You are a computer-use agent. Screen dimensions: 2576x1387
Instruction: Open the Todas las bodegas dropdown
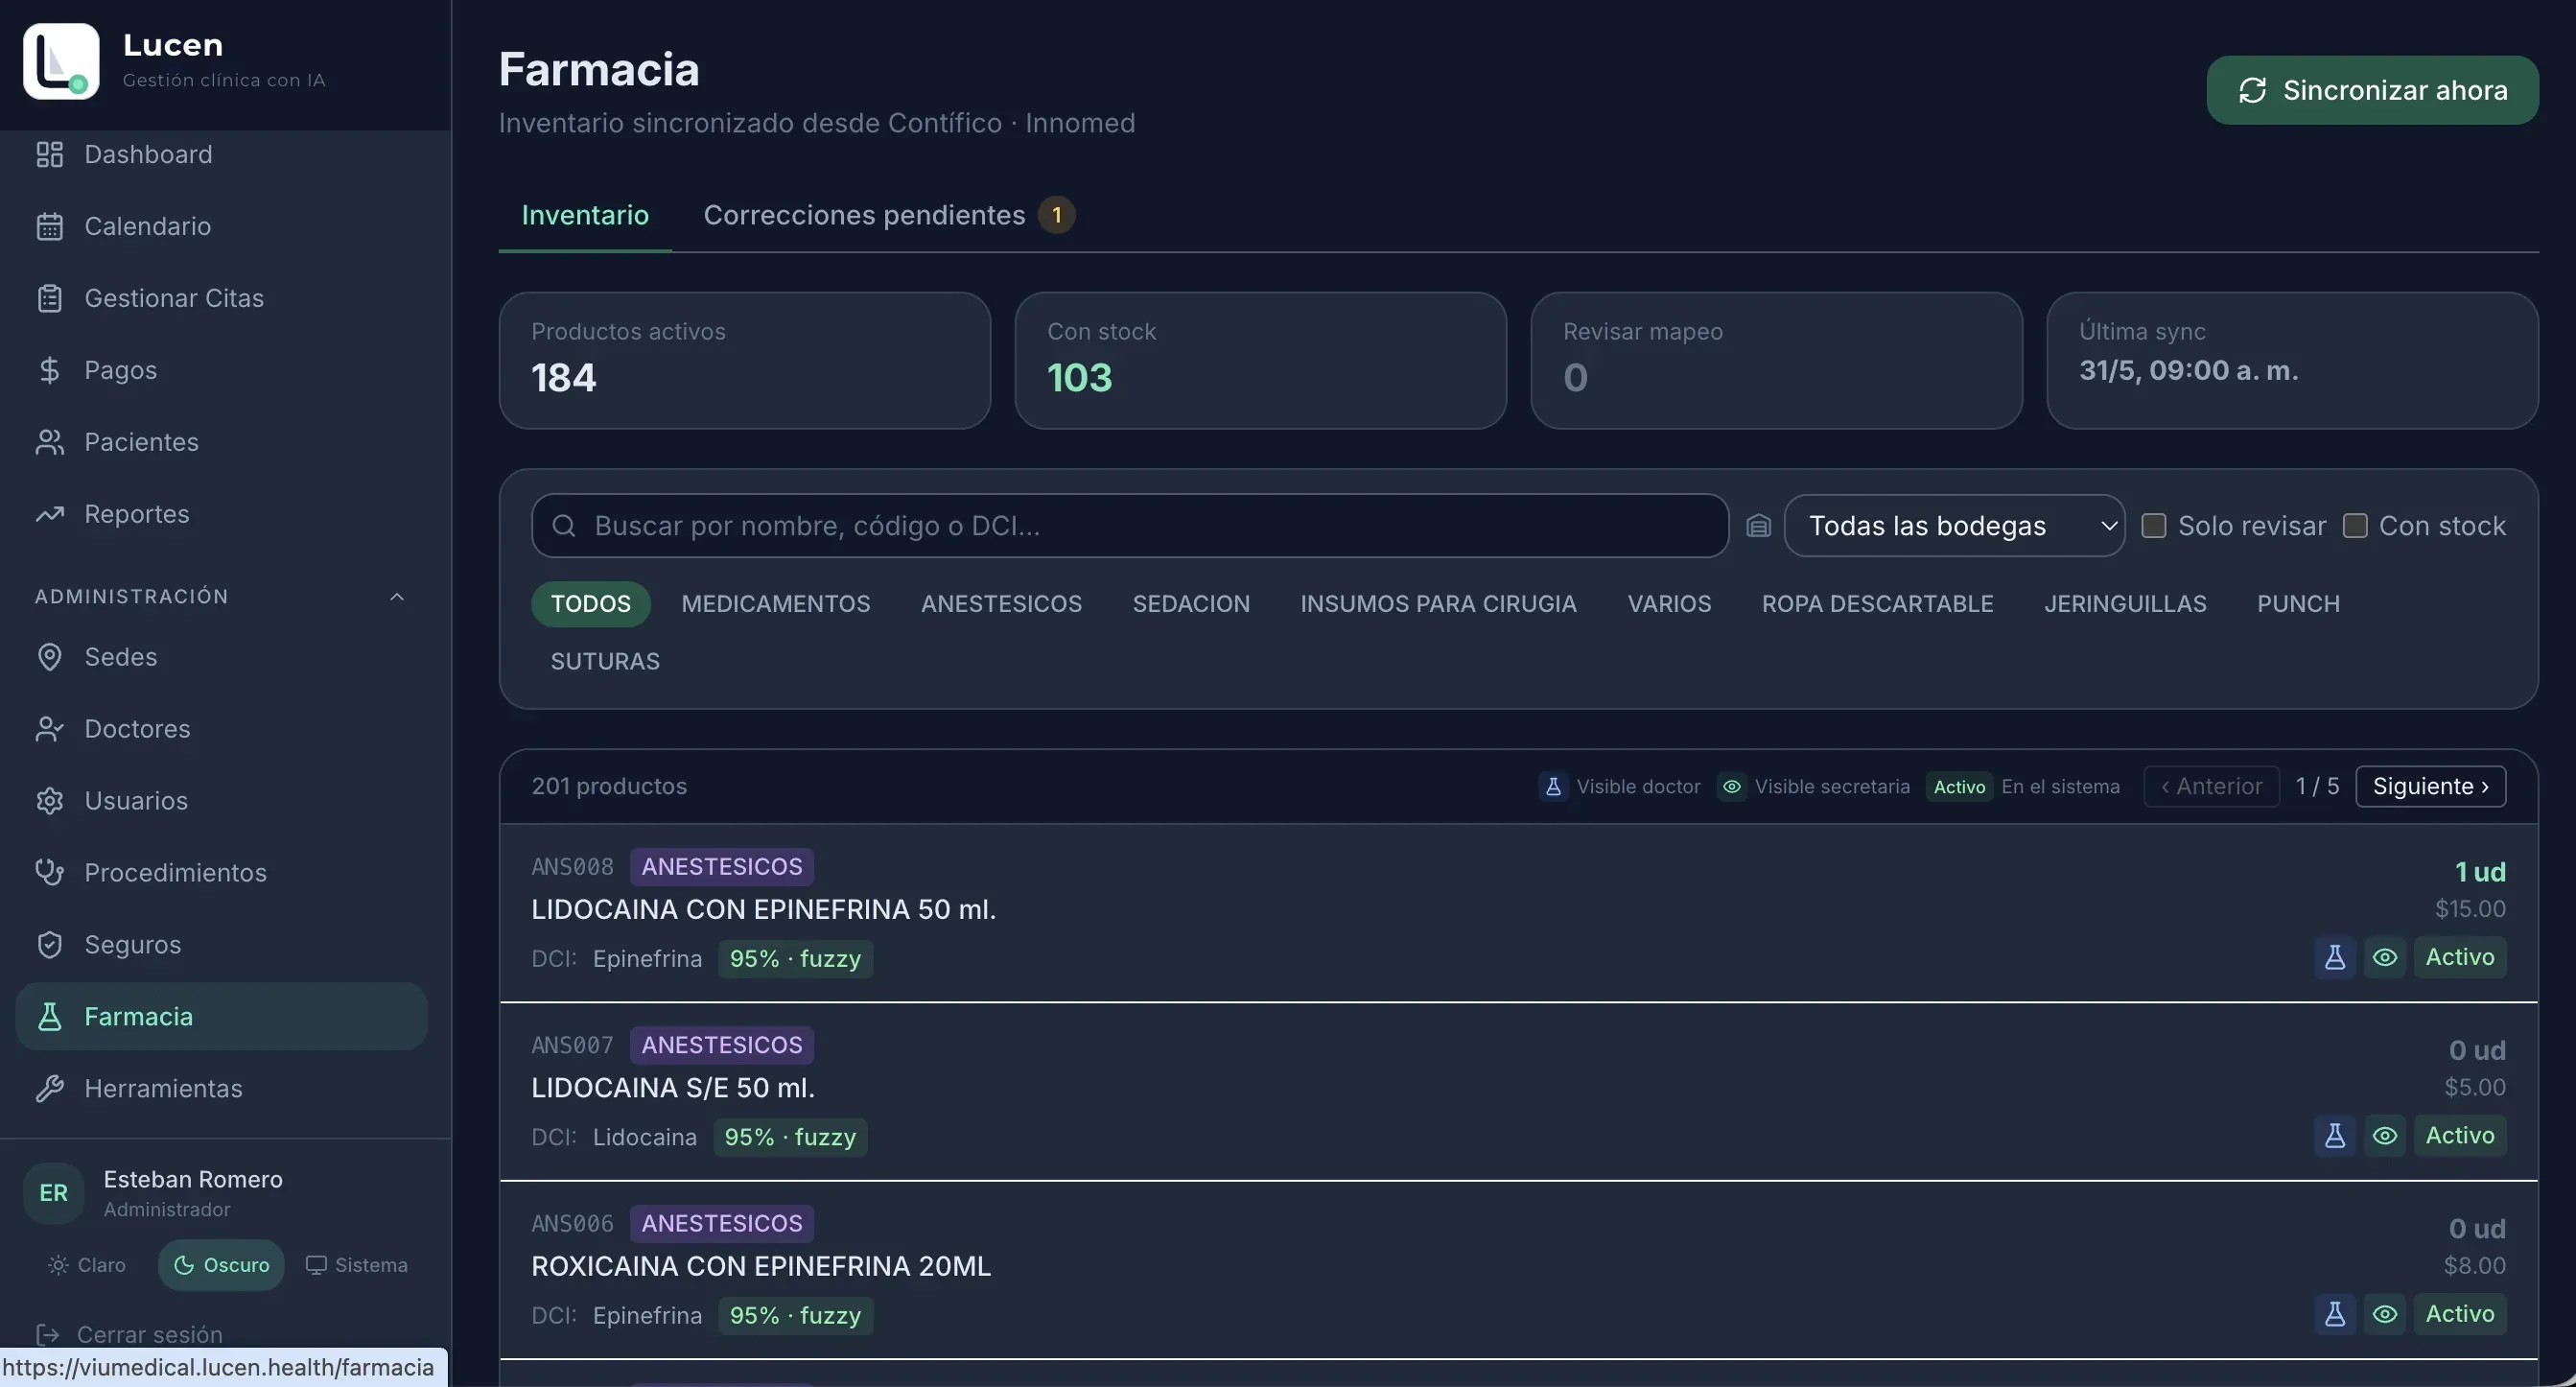click(1954, 526)
